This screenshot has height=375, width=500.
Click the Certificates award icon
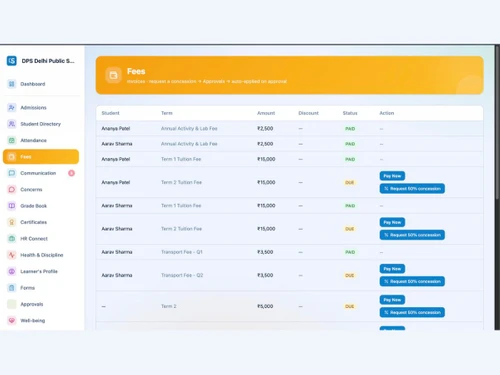12,222
